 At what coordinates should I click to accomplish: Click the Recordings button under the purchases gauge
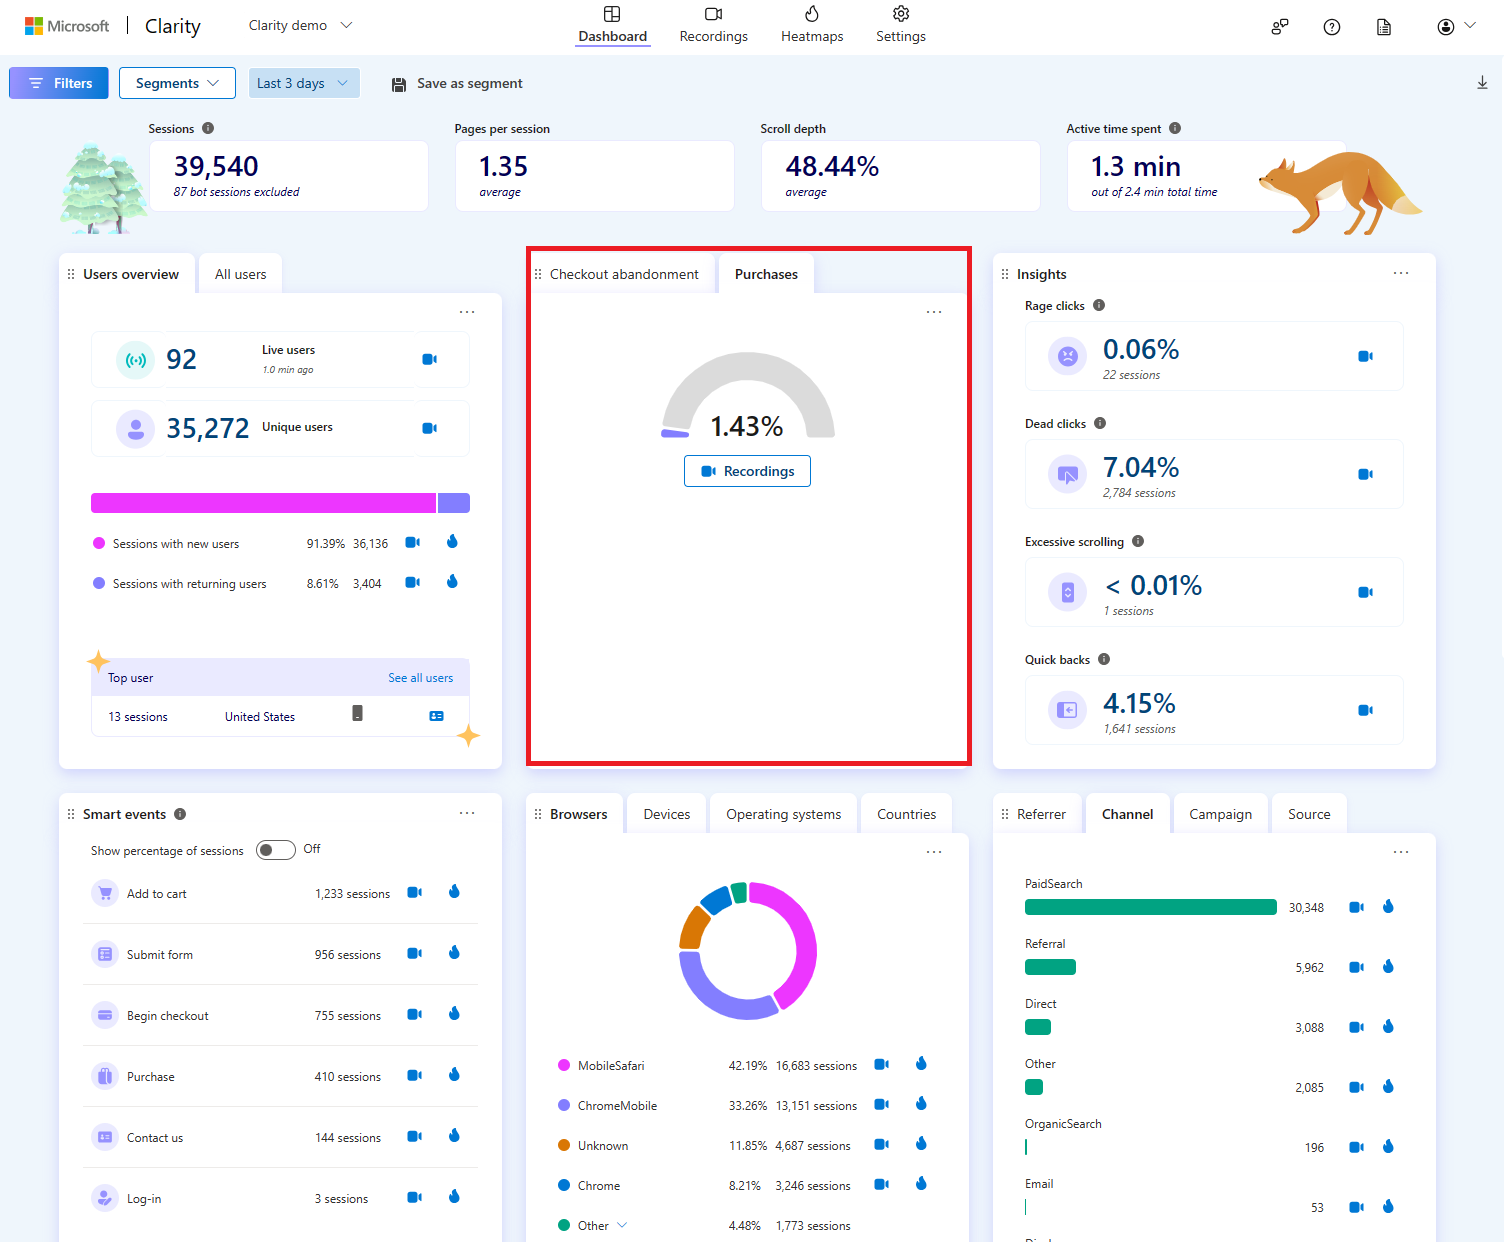[x=747, y=471]
